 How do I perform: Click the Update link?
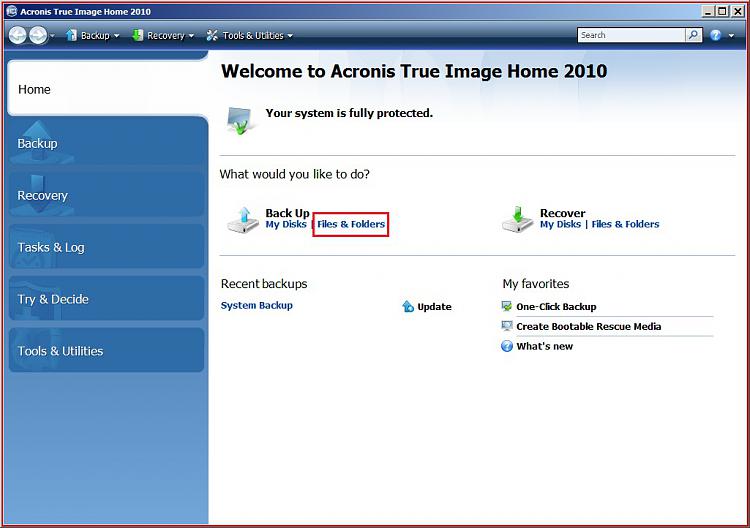click(434, 307)
